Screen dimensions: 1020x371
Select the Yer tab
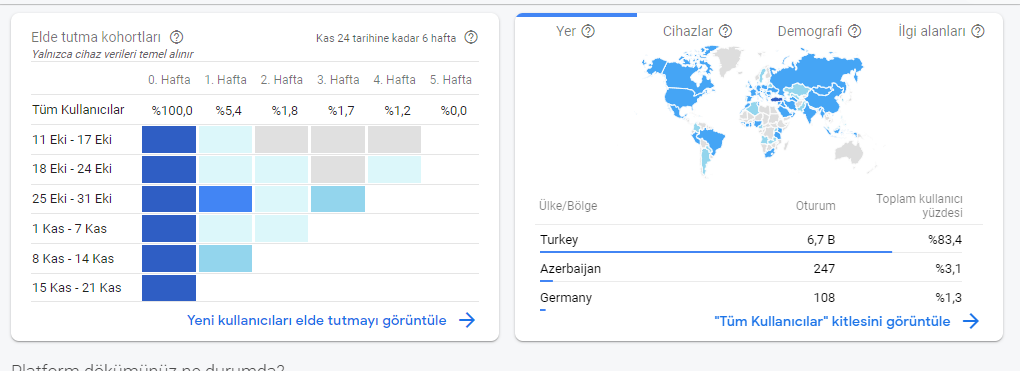click(x=576, y=31)
